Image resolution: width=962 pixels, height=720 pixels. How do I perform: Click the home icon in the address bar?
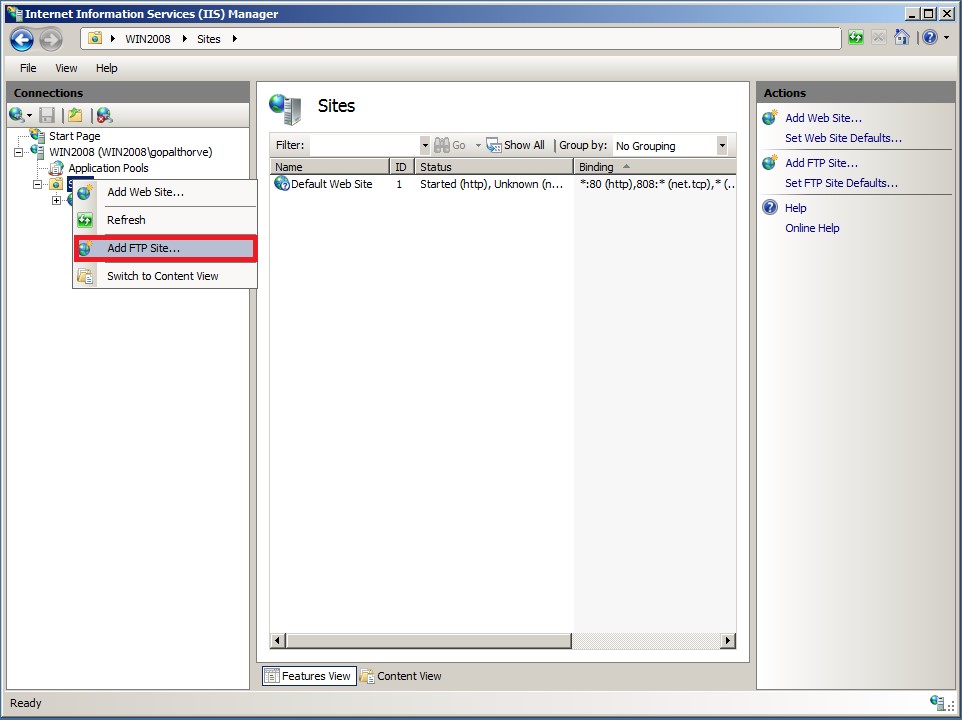[902, 38]
